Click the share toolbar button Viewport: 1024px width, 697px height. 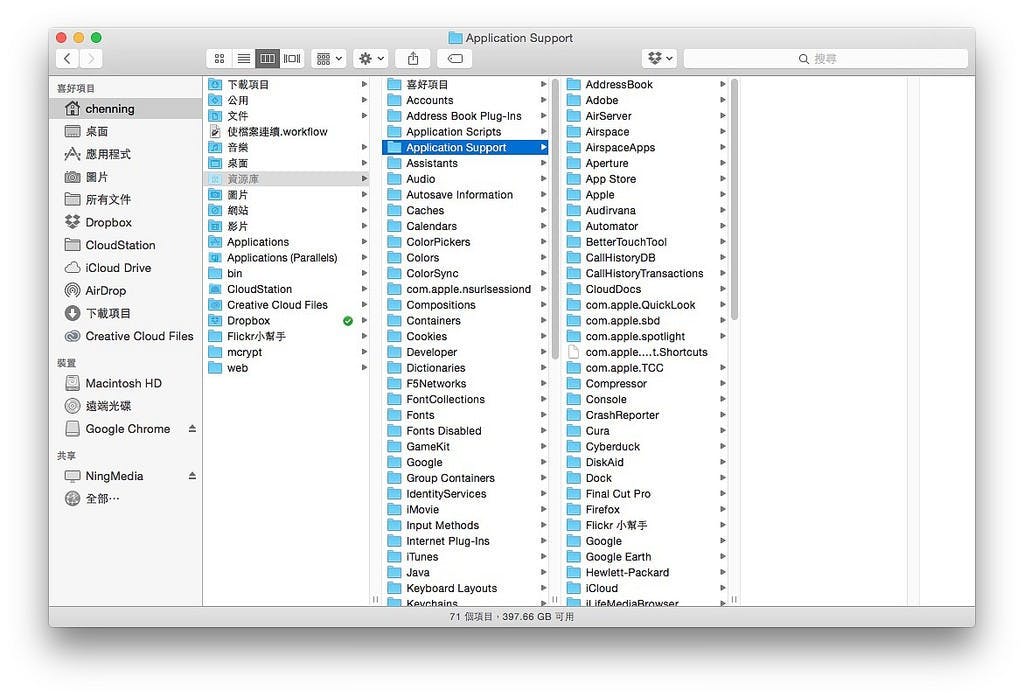click(413, 59)
